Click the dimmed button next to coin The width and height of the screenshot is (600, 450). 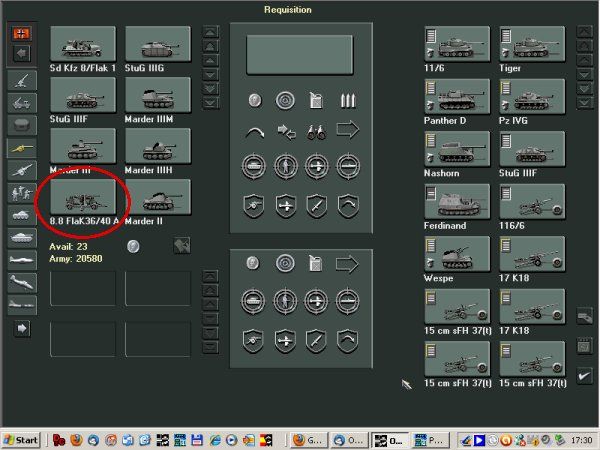point(182,246)
